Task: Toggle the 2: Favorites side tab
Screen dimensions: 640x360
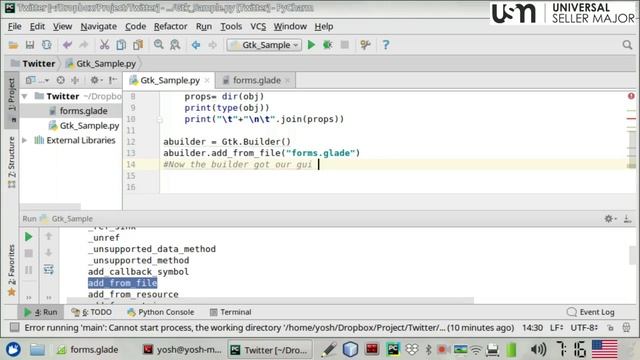Action: (11, 270)
